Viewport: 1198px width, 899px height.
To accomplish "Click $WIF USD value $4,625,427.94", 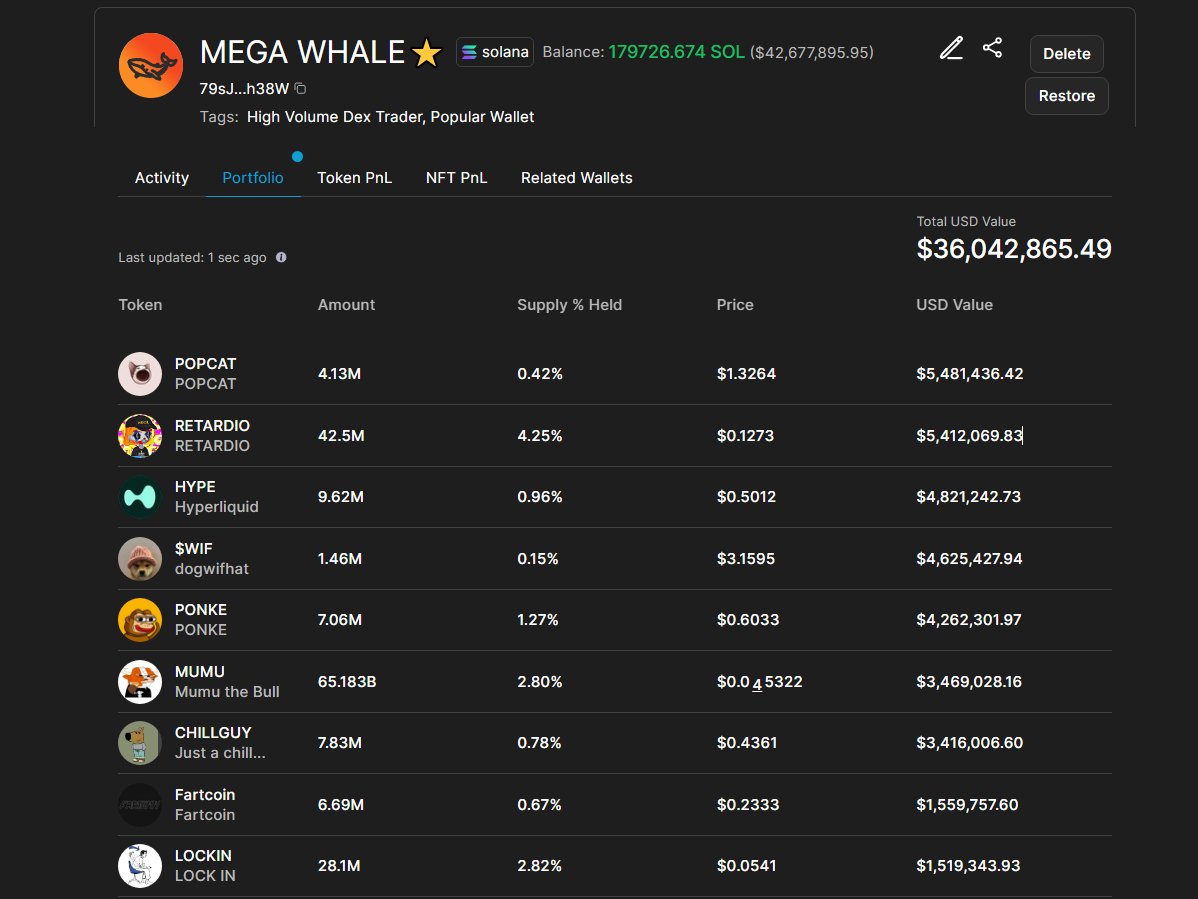I will [x=970, y=558].
